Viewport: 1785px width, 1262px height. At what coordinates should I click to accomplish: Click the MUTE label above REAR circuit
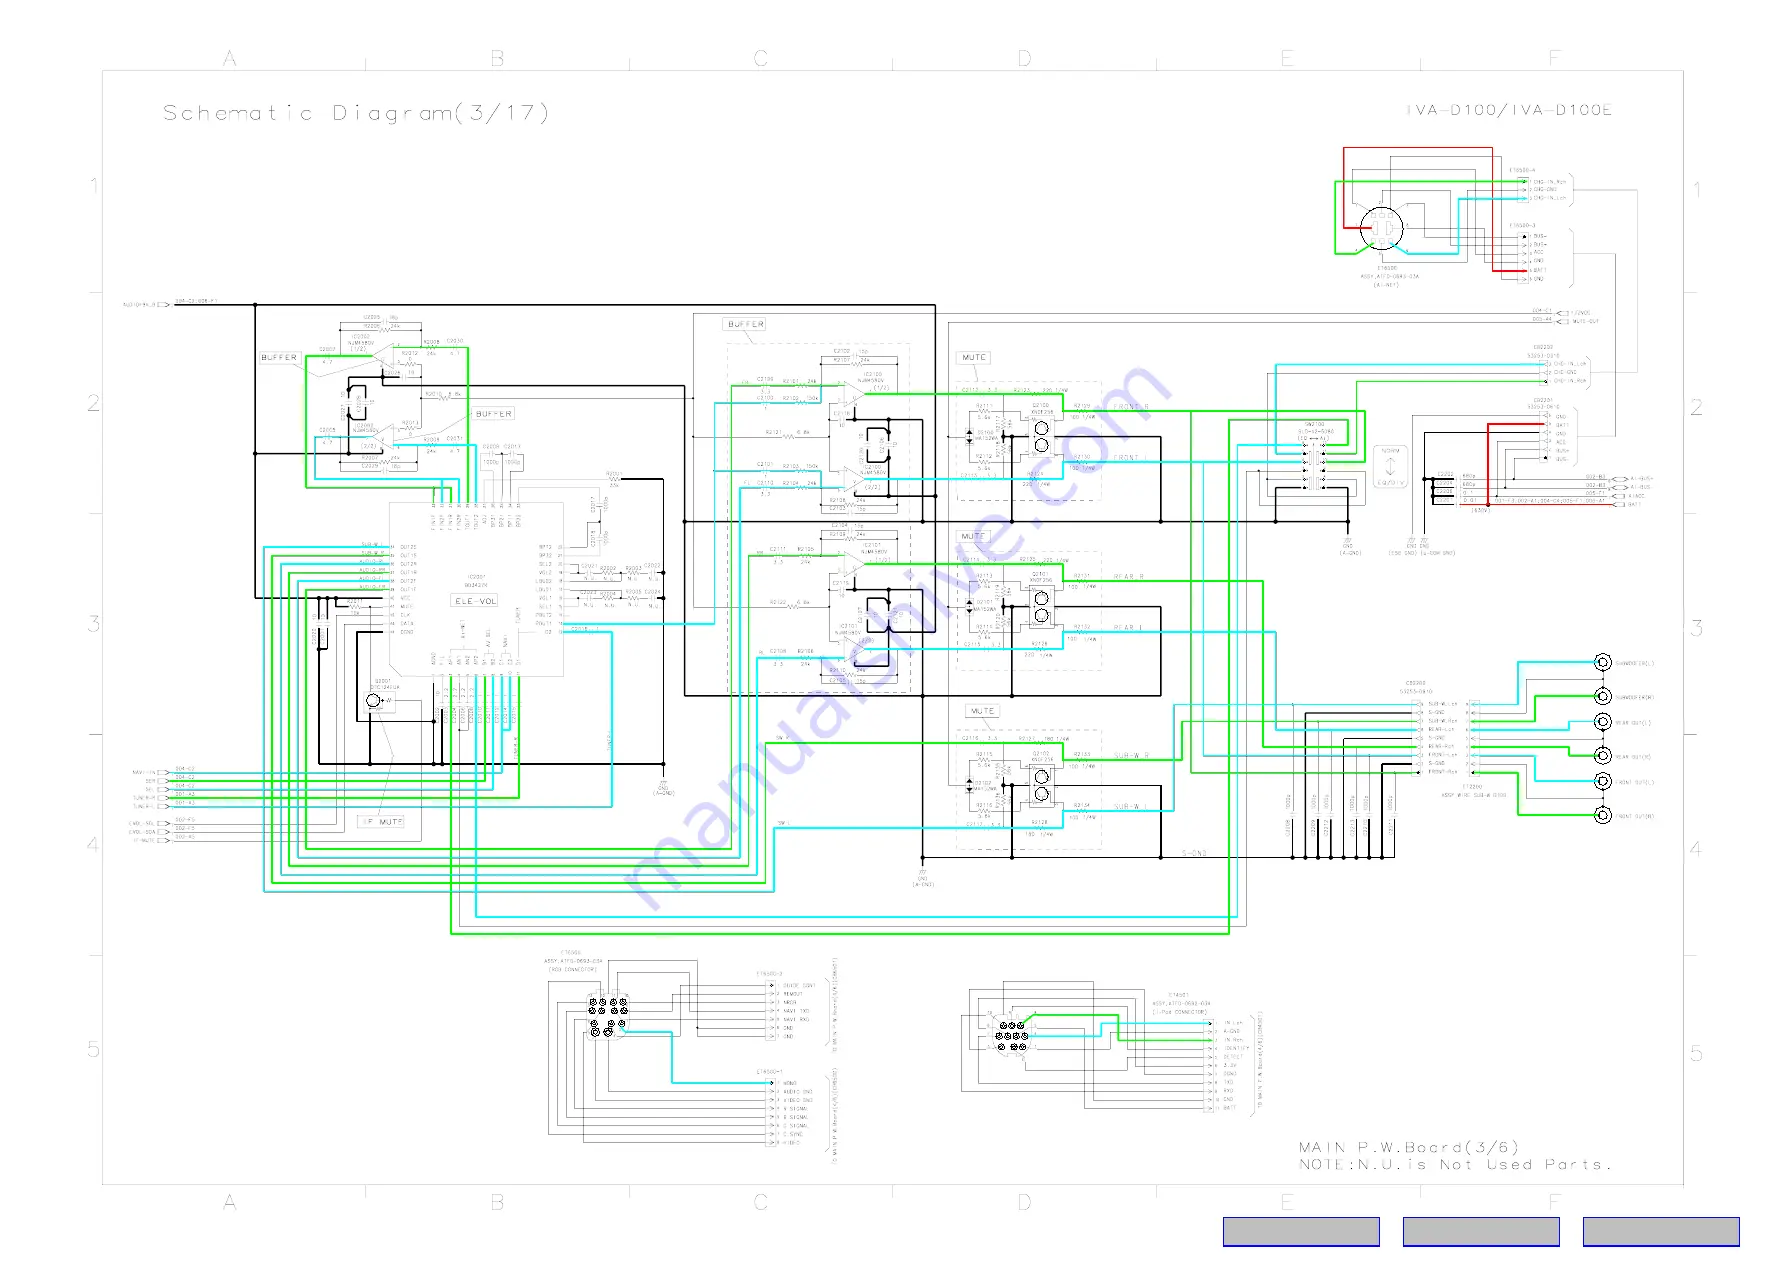tap(973, 537)
